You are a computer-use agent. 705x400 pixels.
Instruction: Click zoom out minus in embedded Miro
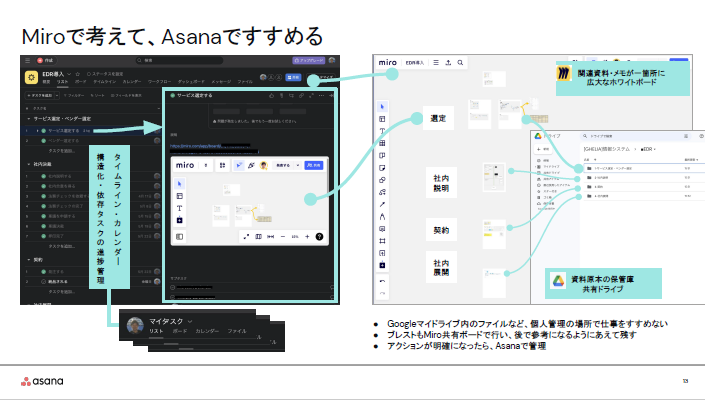[x=283, y=236]
